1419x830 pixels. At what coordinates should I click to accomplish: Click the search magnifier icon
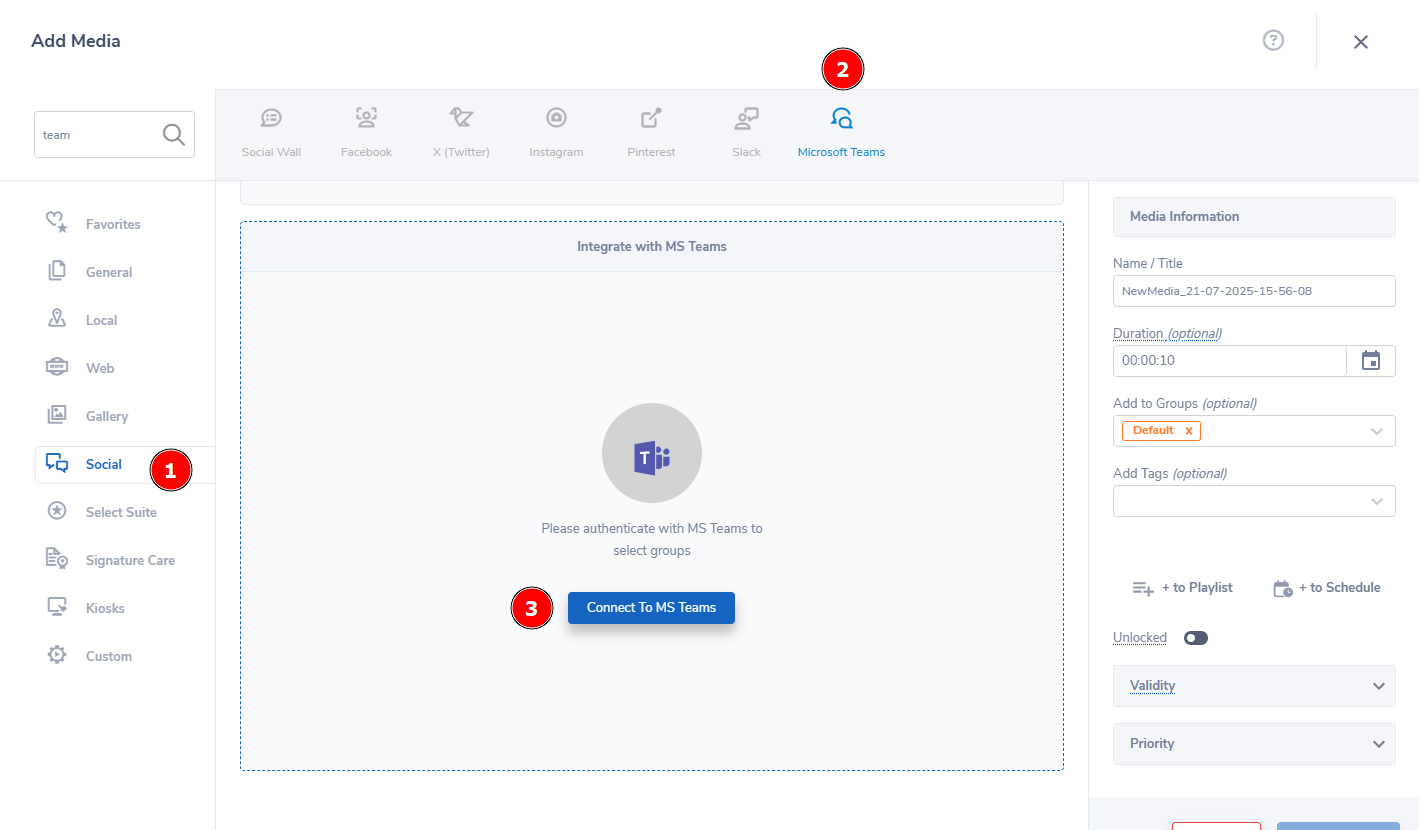tap(173, 134)
